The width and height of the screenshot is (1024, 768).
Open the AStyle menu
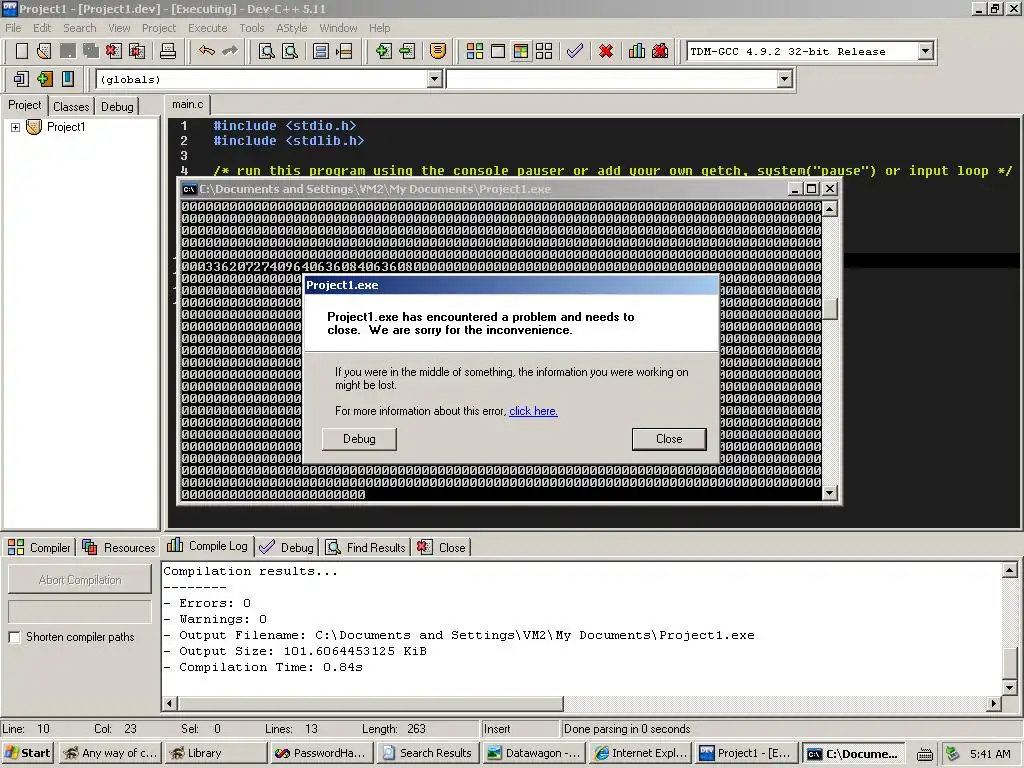point(291,28)
